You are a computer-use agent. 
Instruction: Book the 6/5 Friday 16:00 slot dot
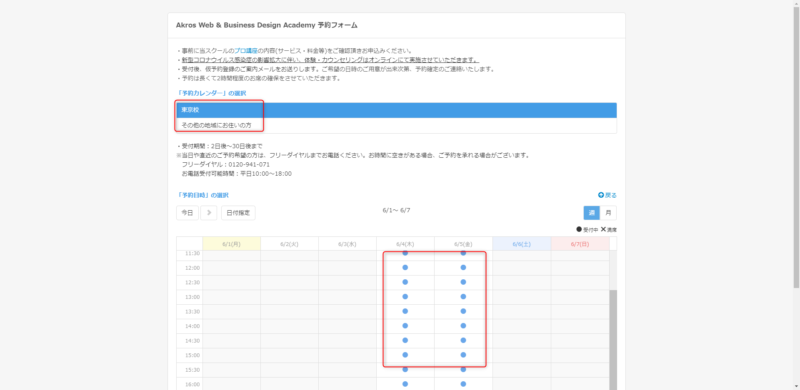[463, 384]
